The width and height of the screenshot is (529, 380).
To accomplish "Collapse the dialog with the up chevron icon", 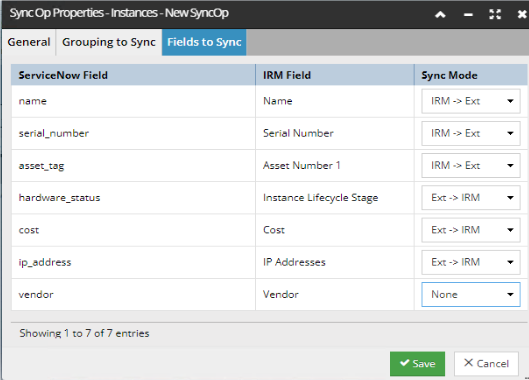I will [440, 14].
